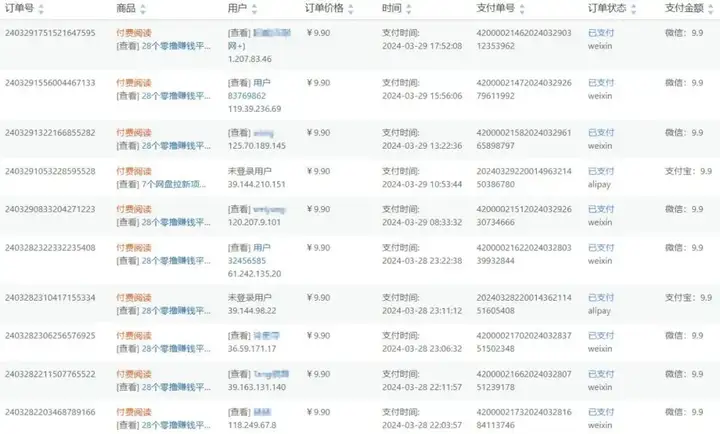The height and width of the screenshot is (434, 720).
Task: Click payment time 2024-03-28 23:11:12
Action: point(422,310)
